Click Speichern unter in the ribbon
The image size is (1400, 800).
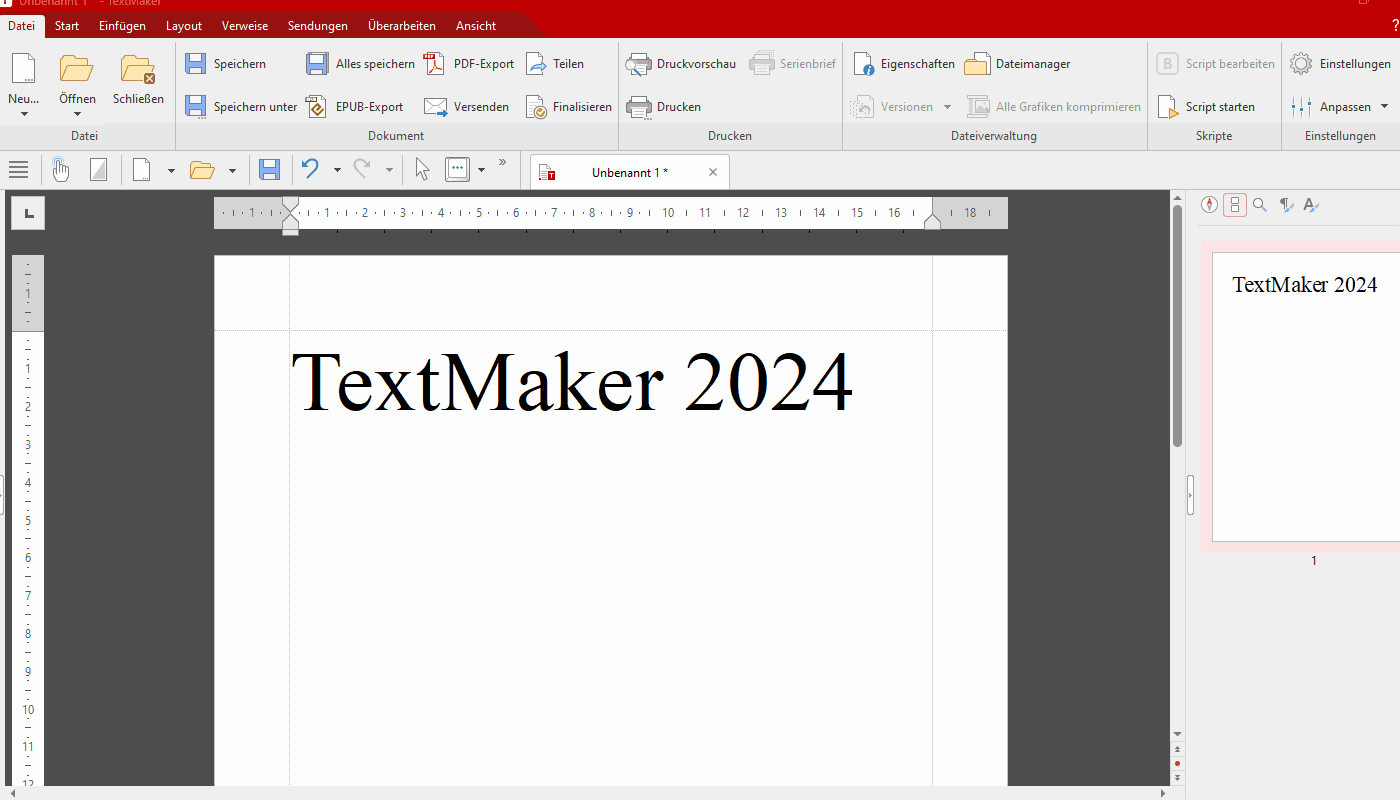(x=241, y=107)
